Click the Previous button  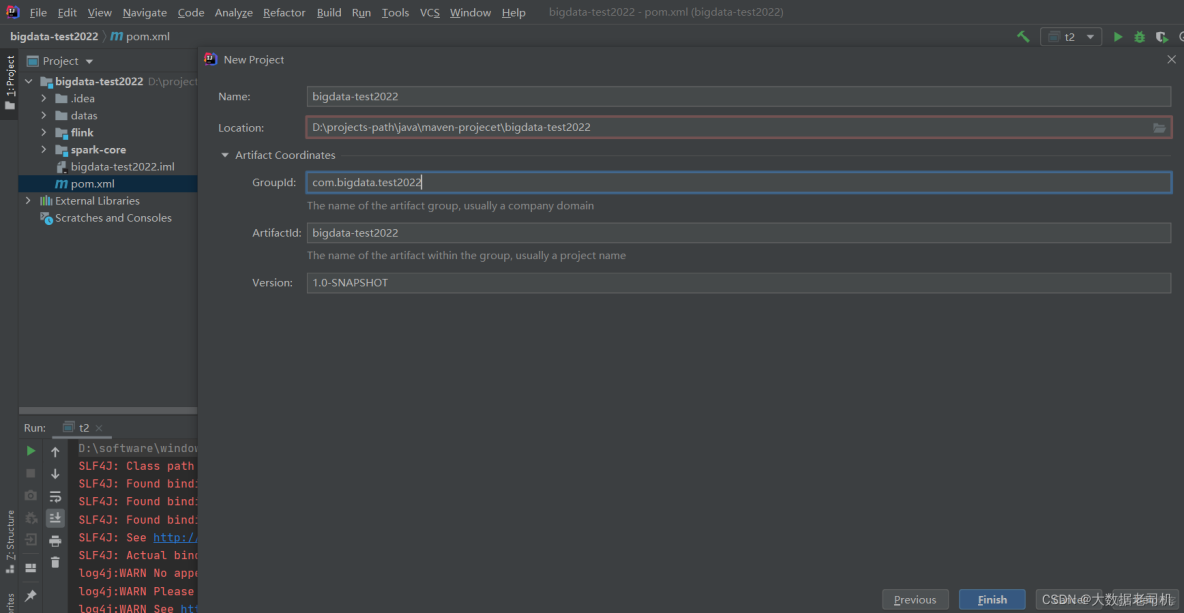coord(915,599)
